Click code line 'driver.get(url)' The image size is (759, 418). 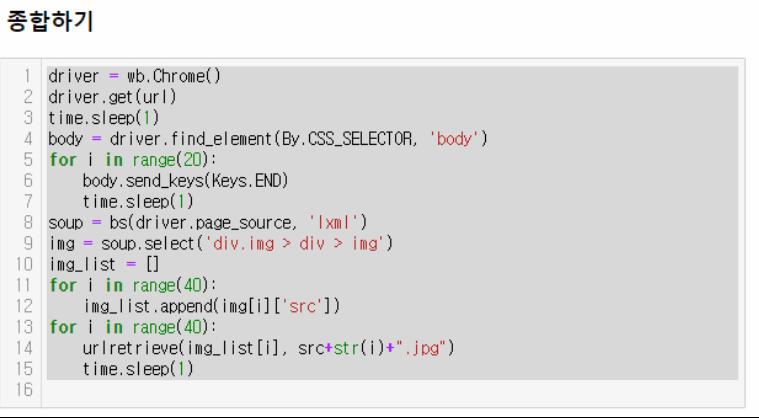point(112,97)
